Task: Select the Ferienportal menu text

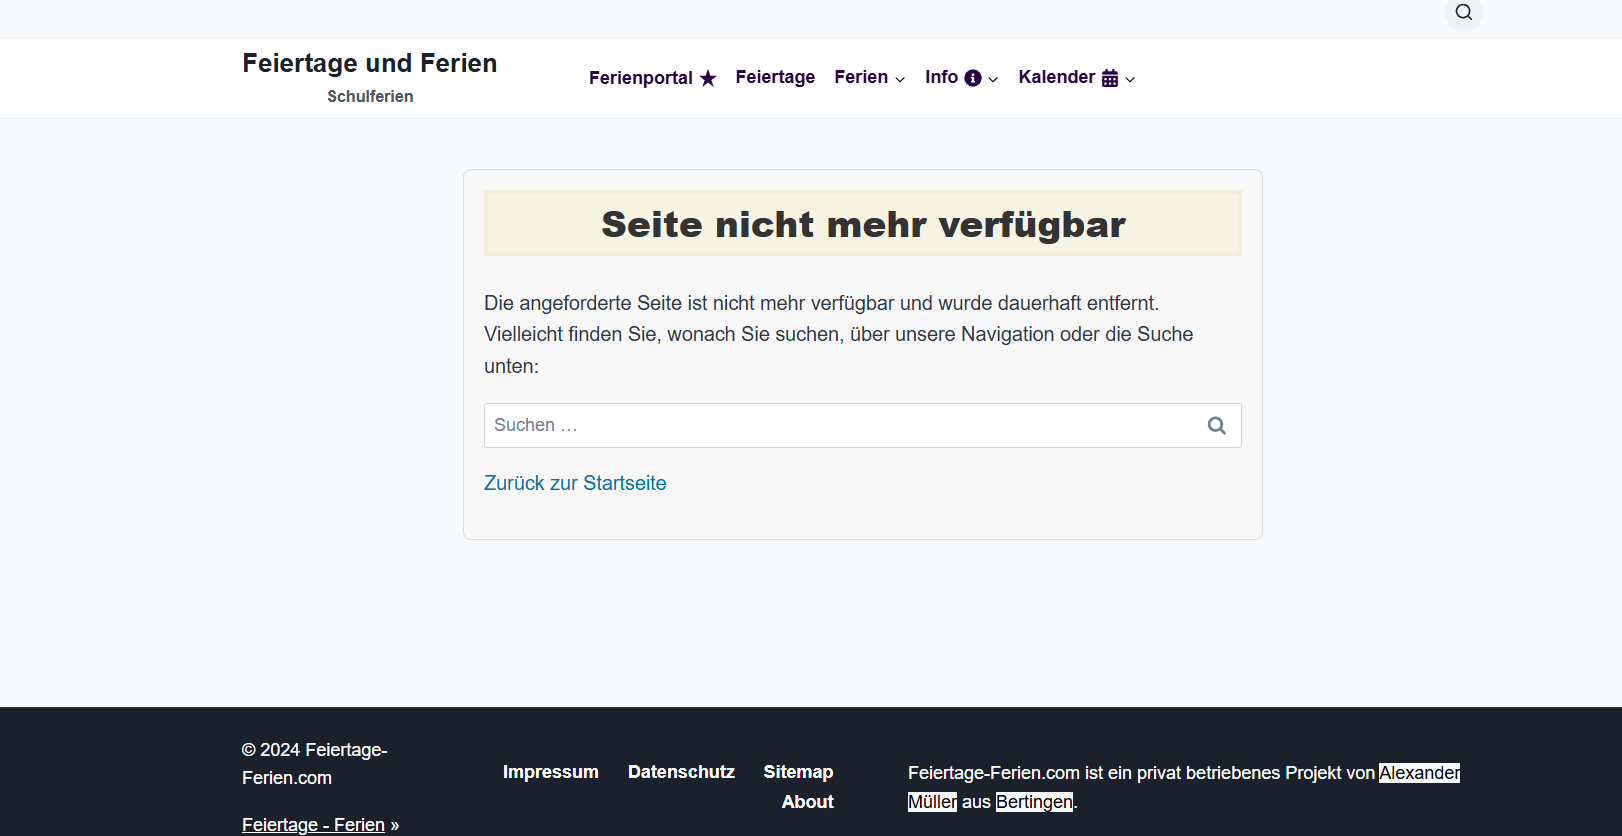Action: pyautogui.click(x=640, y=78)
